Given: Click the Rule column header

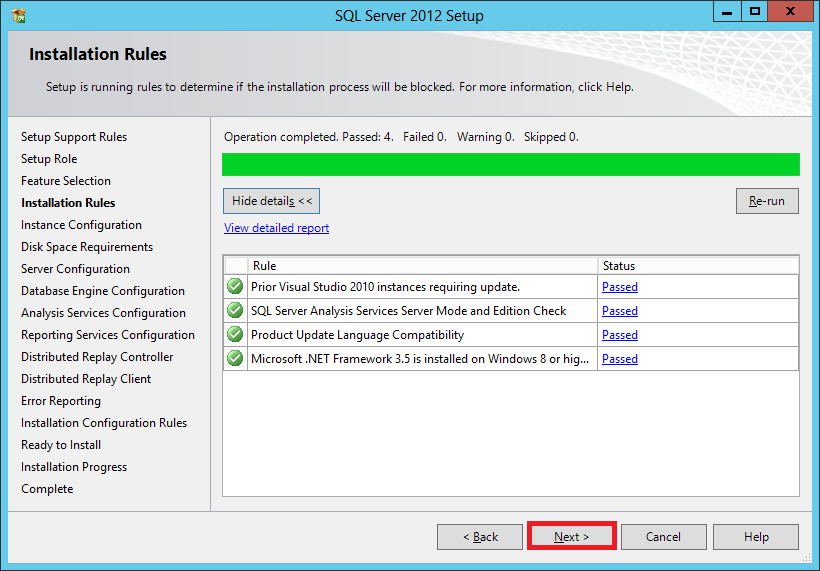Looking at the screenshot, I should (422, 266).
